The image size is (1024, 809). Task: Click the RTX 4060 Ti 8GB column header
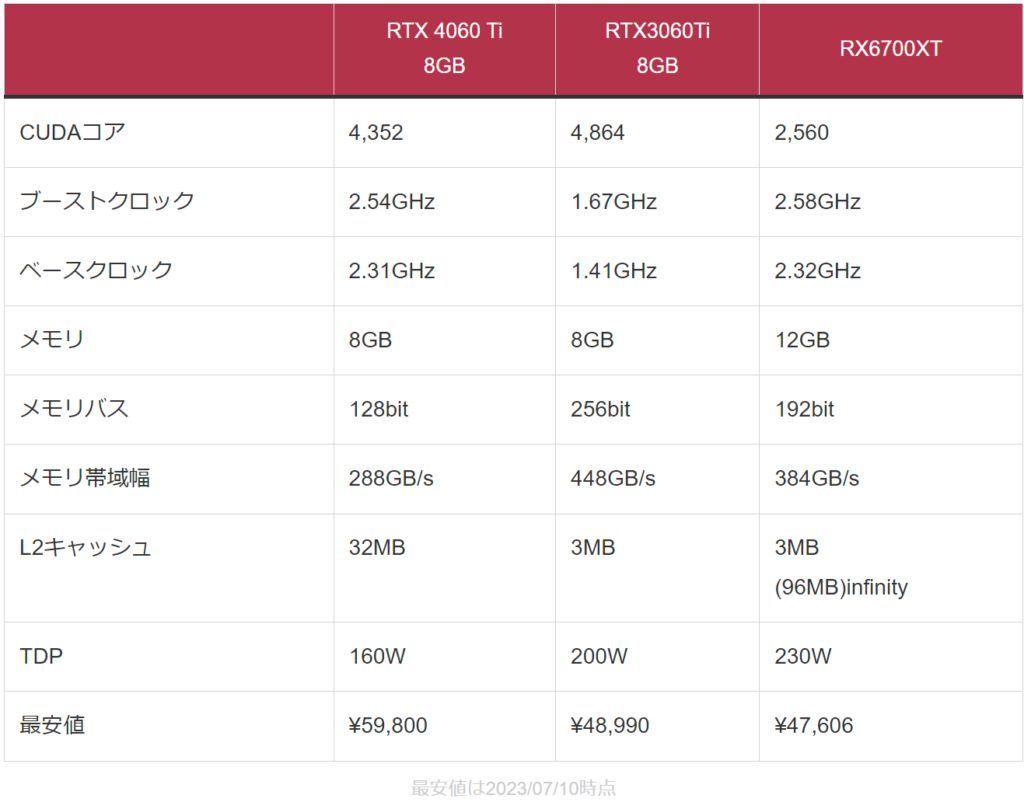[x=444, y=48]
